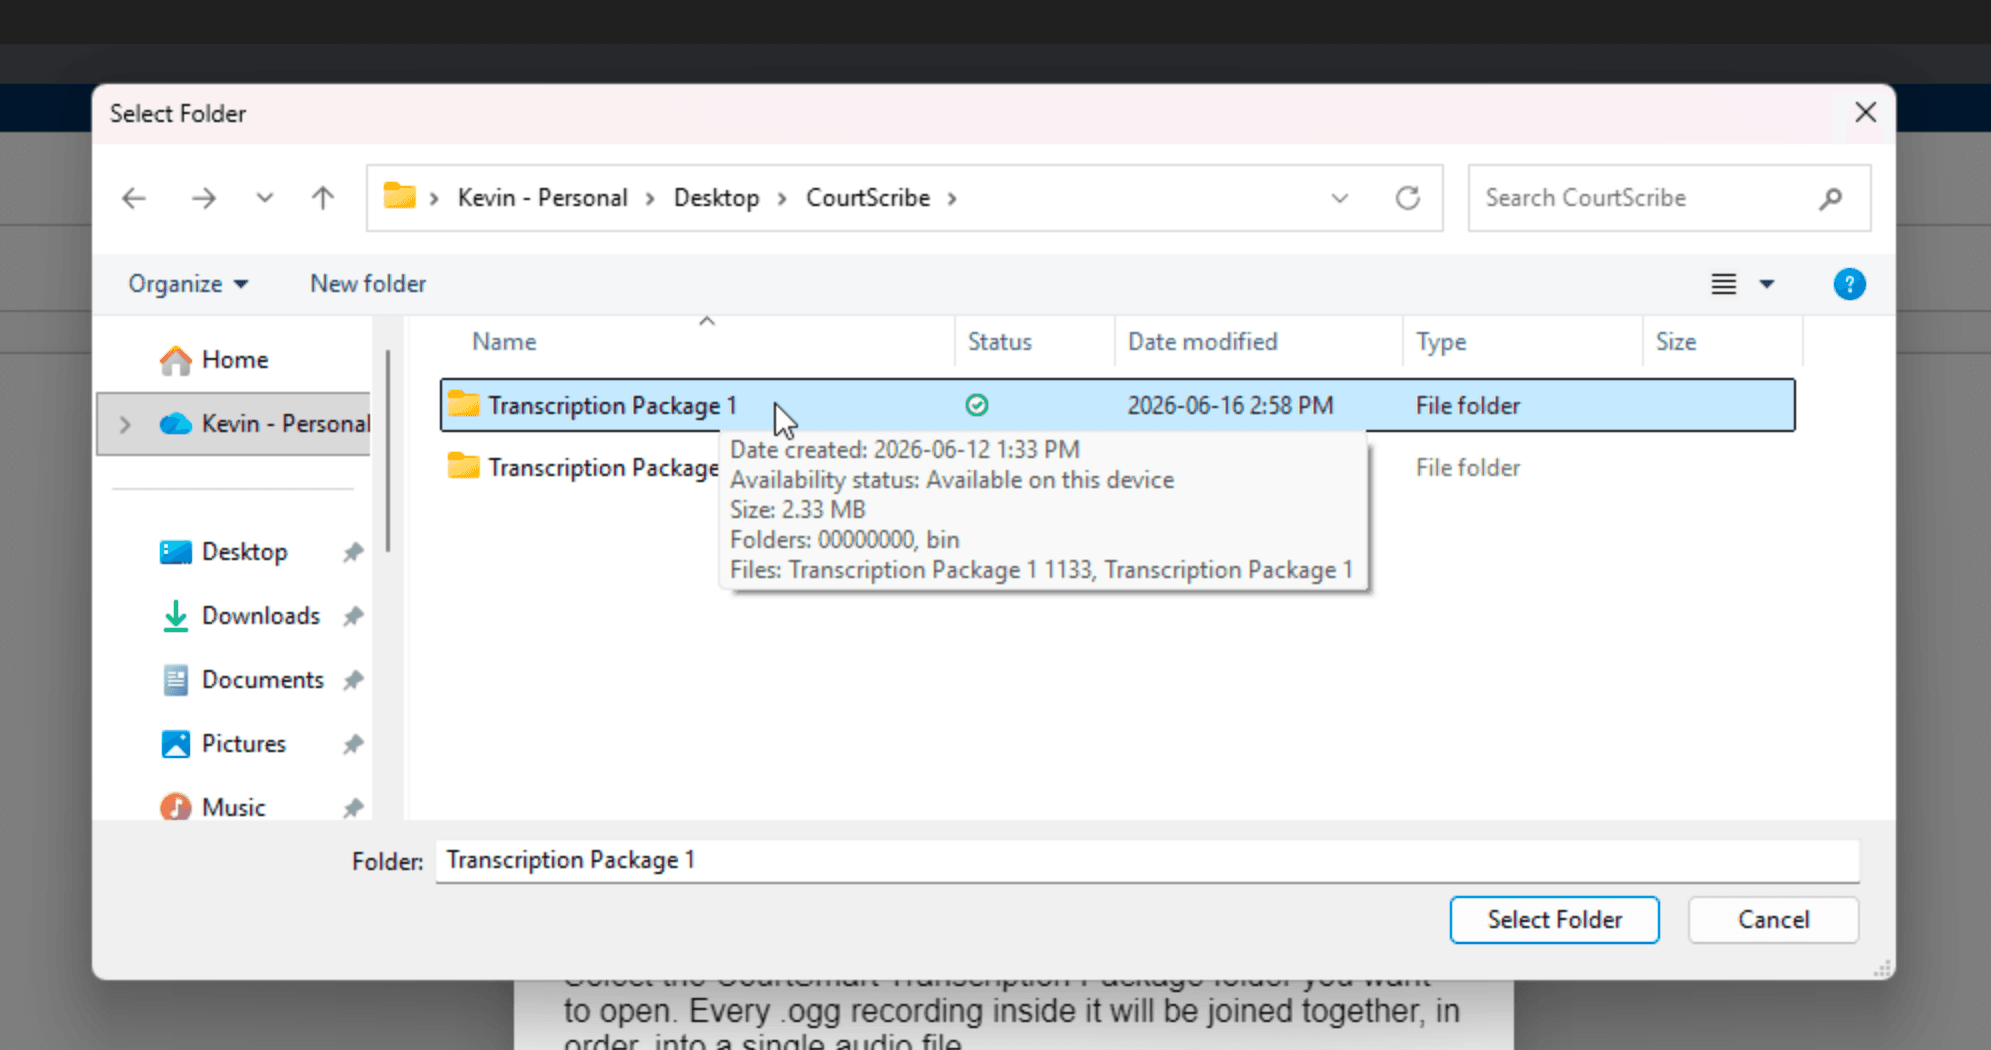Select the second Transcription Package folder

[603, 467]
